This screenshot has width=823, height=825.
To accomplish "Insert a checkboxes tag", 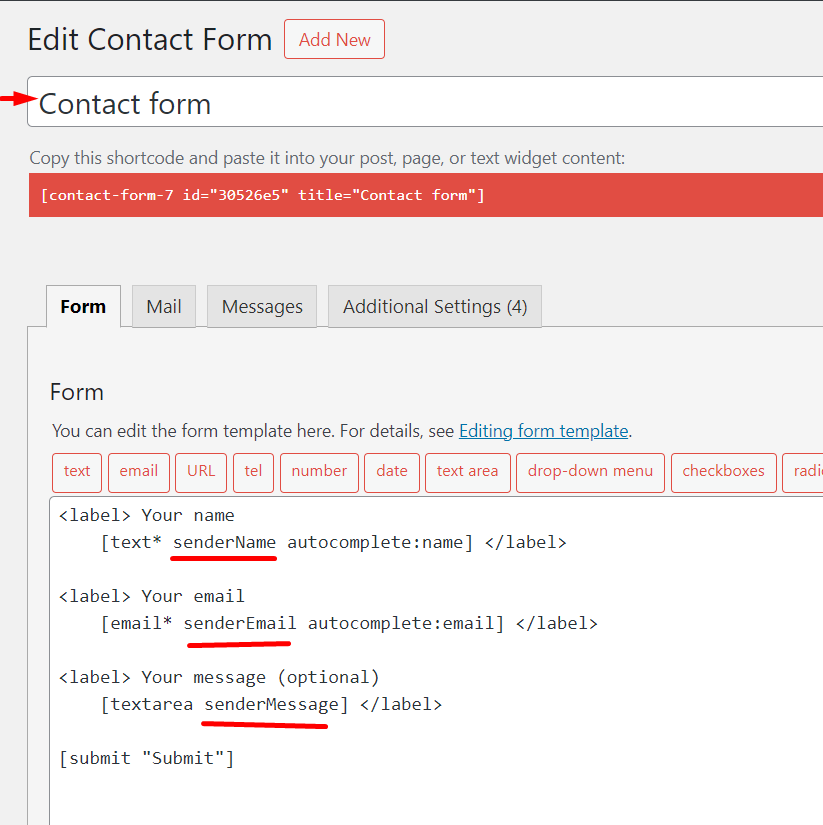I will (x=723, y=472).
